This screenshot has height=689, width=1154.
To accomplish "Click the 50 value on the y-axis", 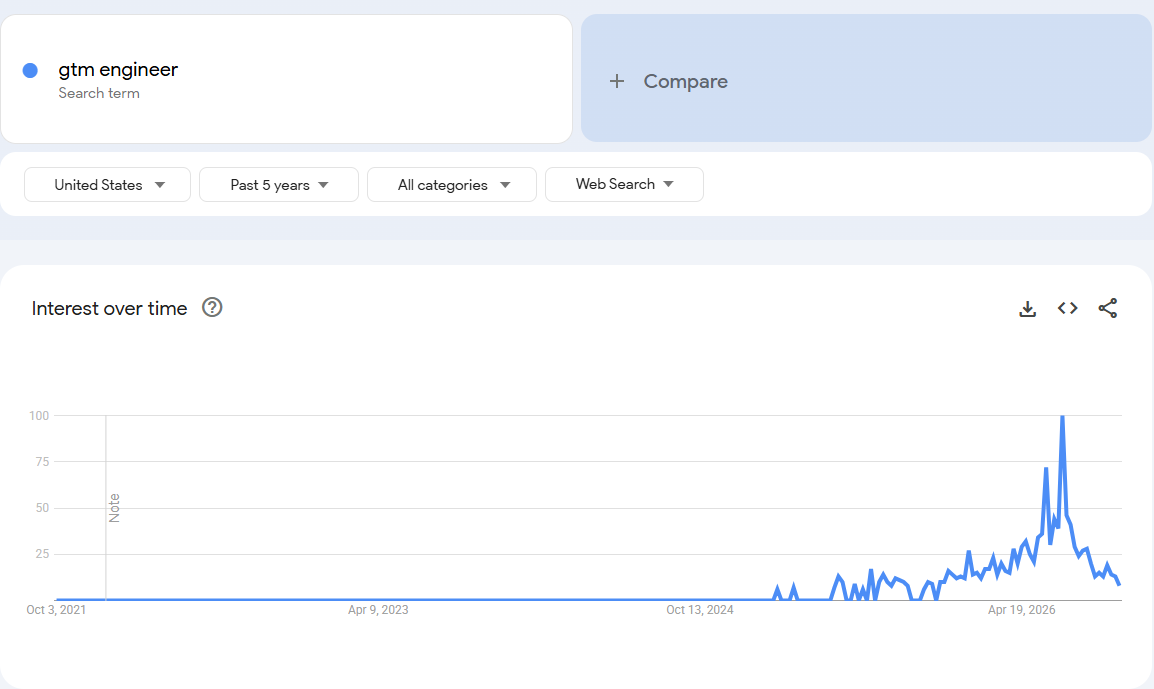I will coord(42,508).
